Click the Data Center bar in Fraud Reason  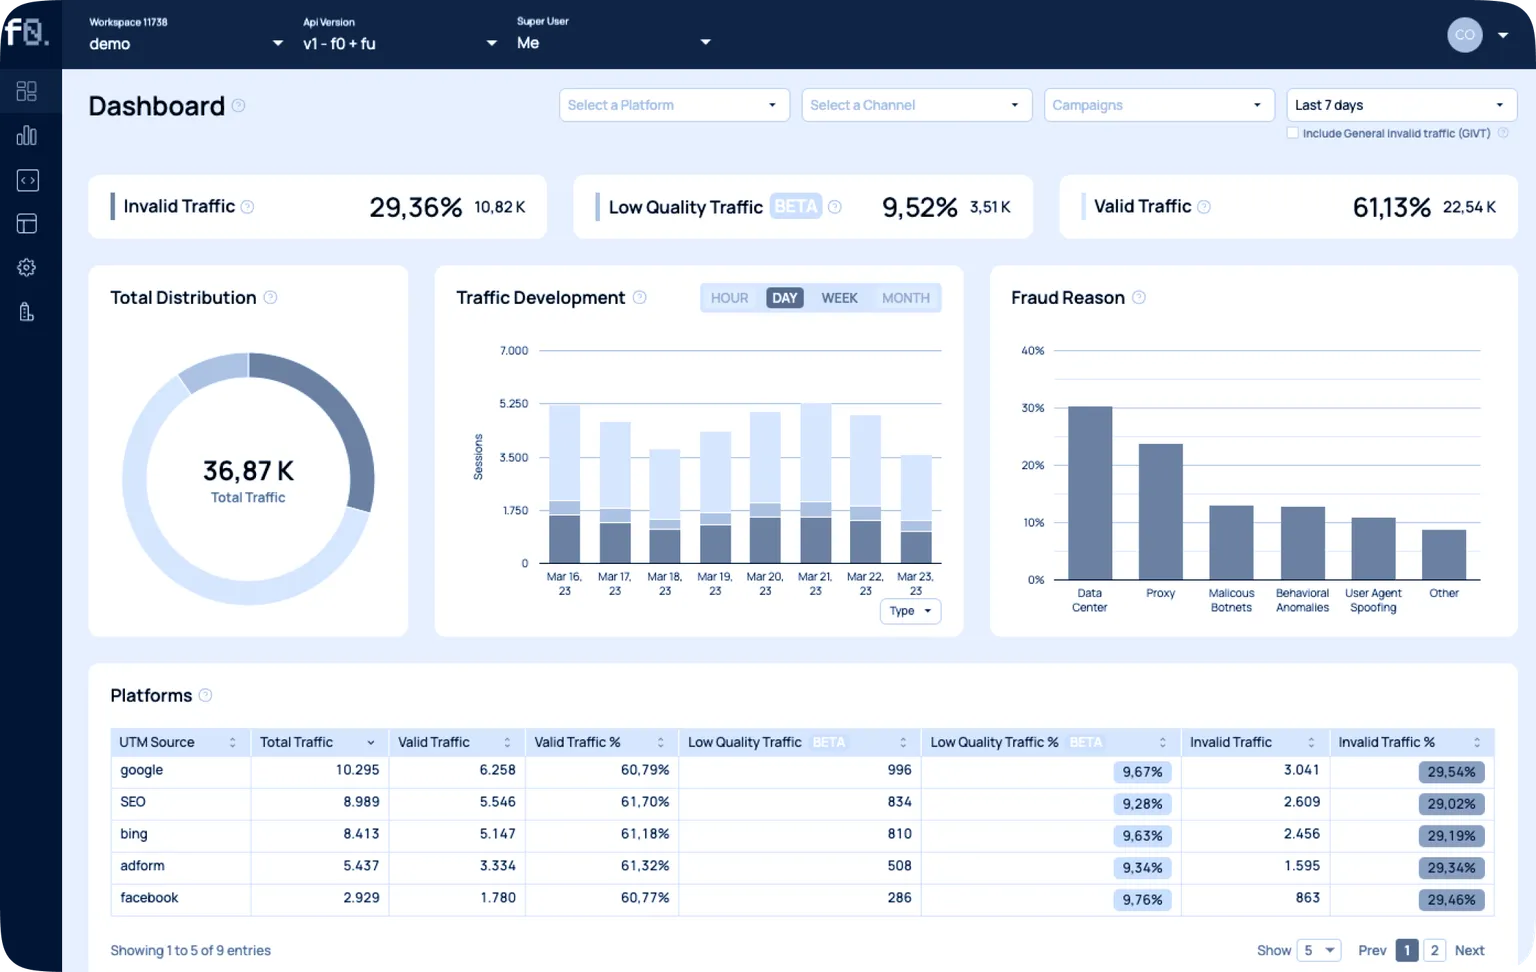tap(1089, 493)
